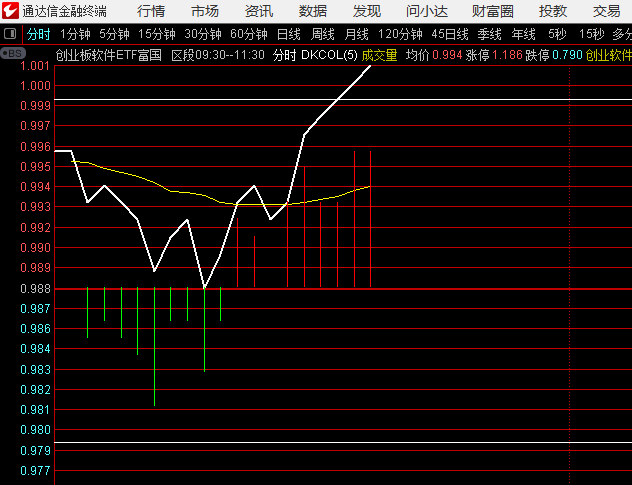Image resolution: width=632 pixels, height=485 pixels.
Task: Open the 投教 menu
Action: pyautogui.click(x=553, y=11)
